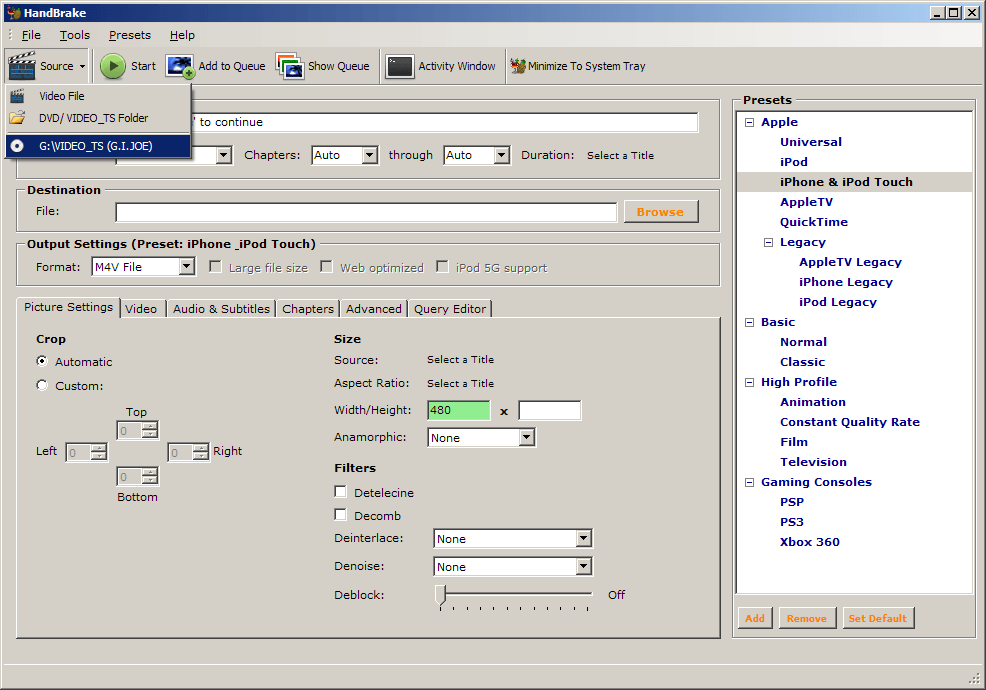This screenshot has height=690, width=986.
Task: Switch to the Audio & Subtitles tab
Action: coord(221,309)
